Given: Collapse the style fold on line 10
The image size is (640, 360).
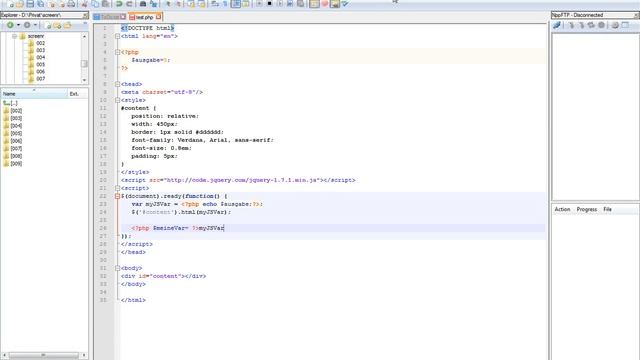Looking at the screenshot, I should click(x=118, y=100).
